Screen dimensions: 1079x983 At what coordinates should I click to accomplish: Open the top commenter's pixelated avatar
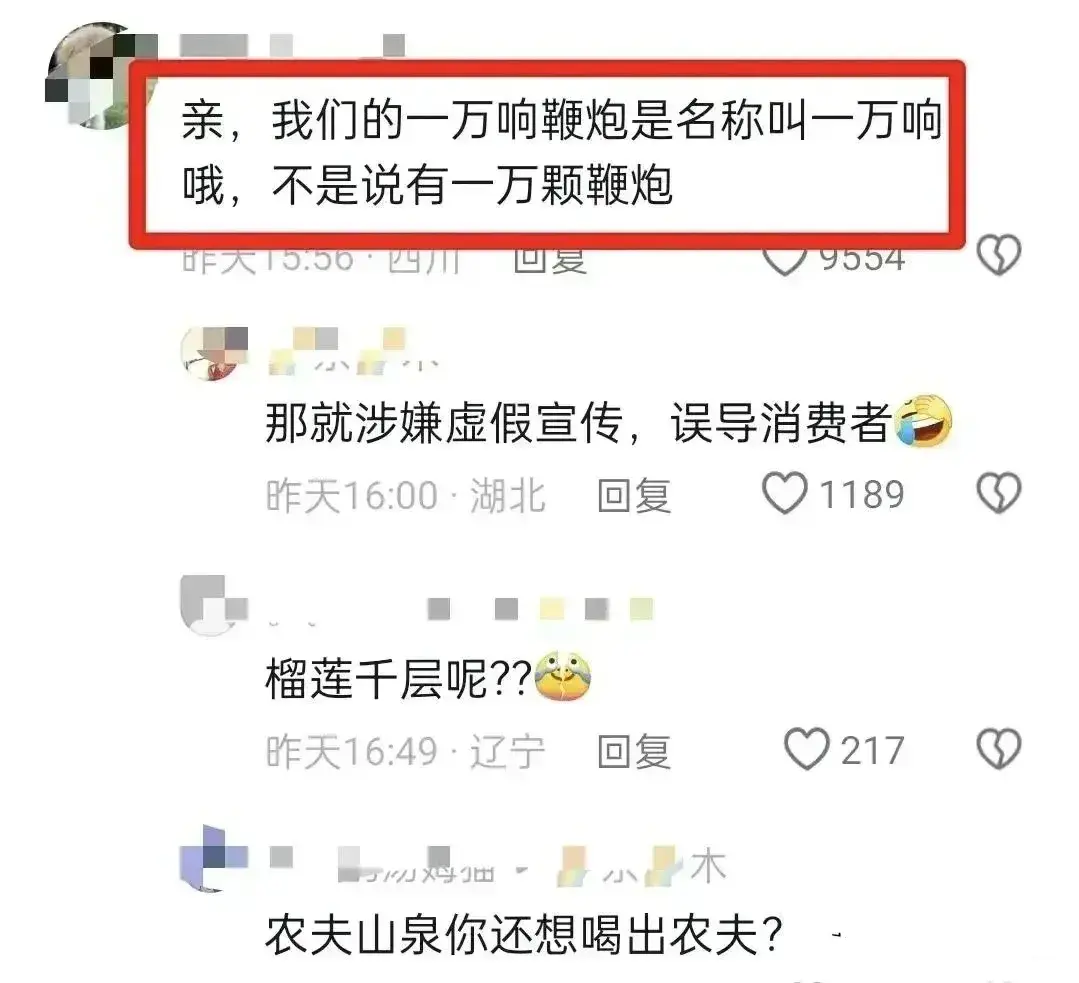click(x=98, y=76)
